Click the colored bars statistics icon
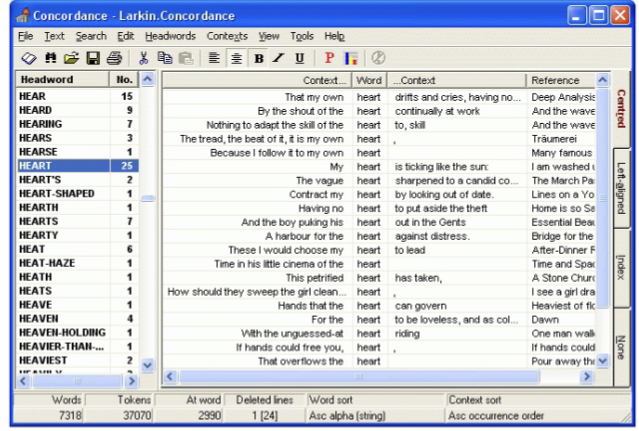The height and width of the screenshot is (431, 639). tap(351, 58)
